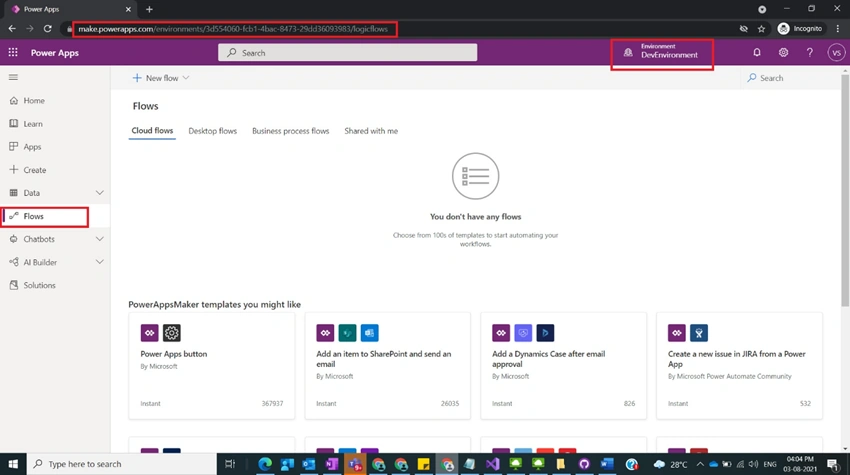Click the Windows taskbar search box
The height and width of the screenshot is (475, 850).
121,464
